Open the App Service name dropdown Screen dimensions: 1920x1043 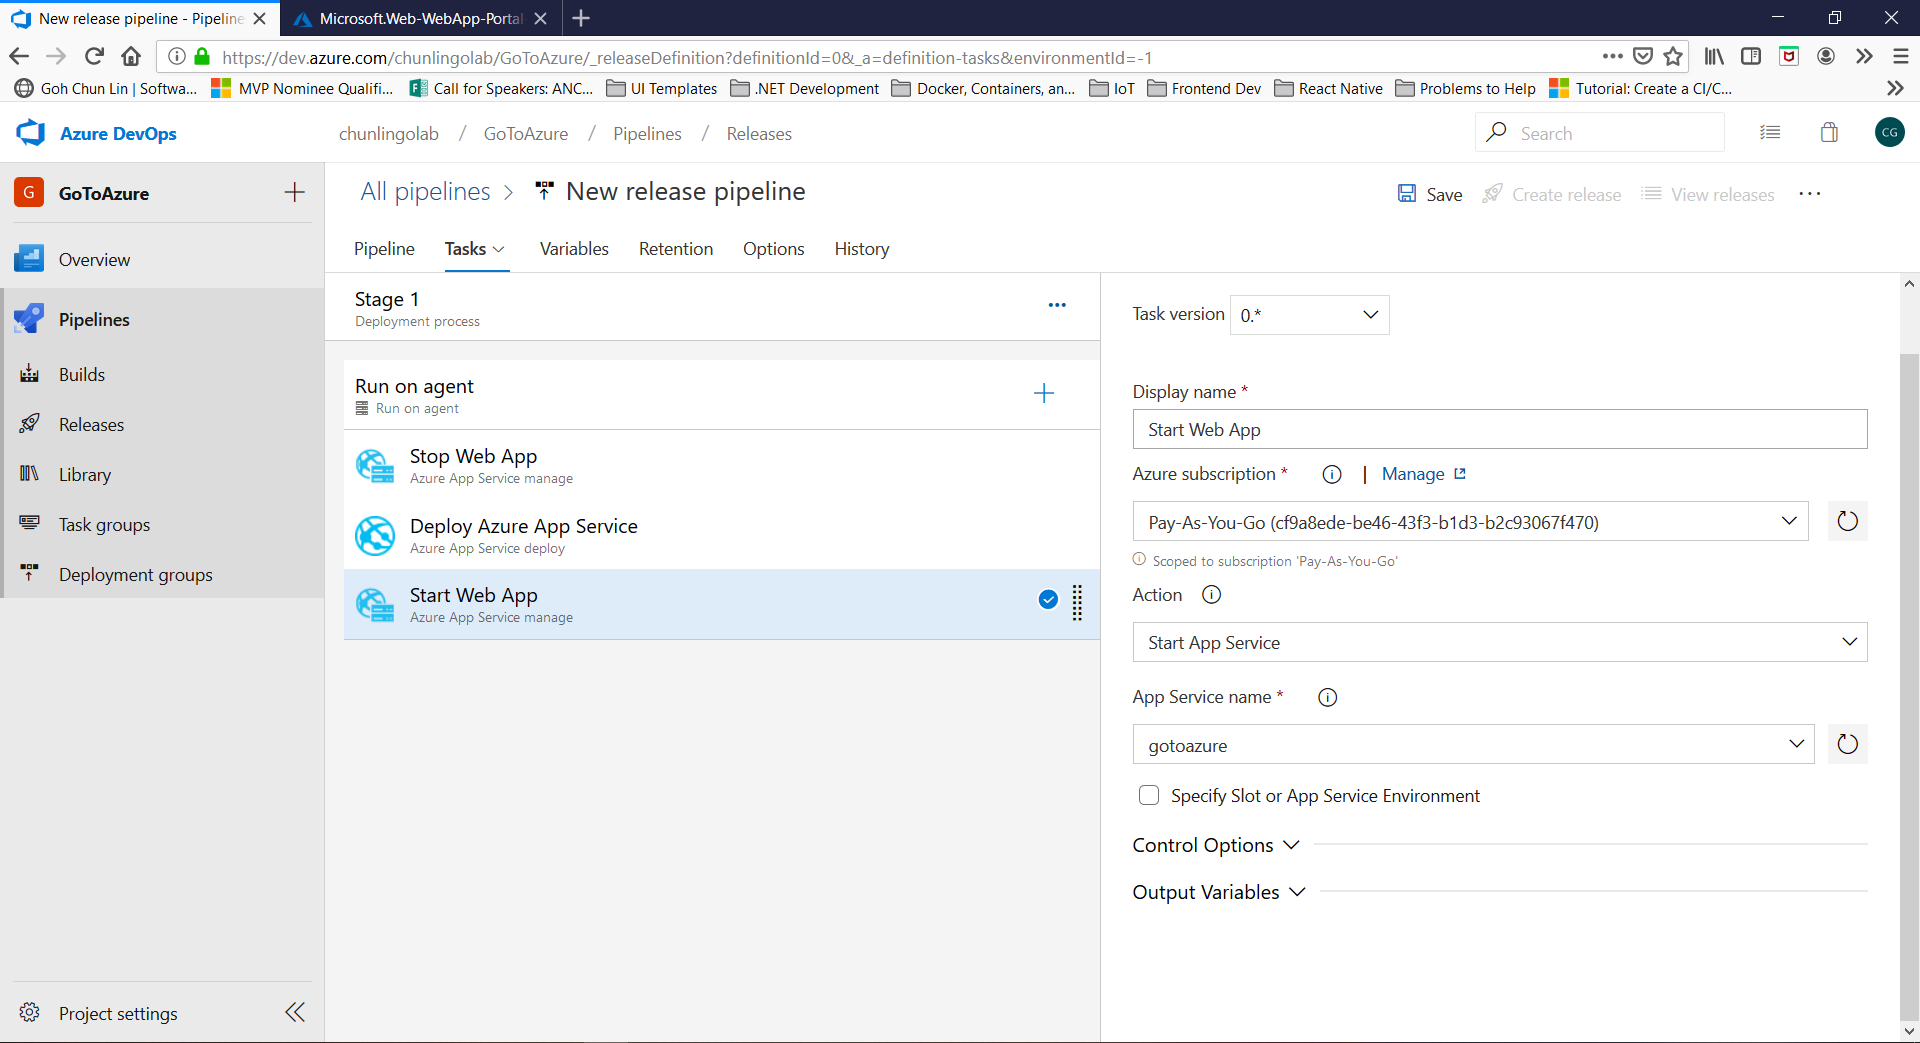click(x=1473, y=745)
